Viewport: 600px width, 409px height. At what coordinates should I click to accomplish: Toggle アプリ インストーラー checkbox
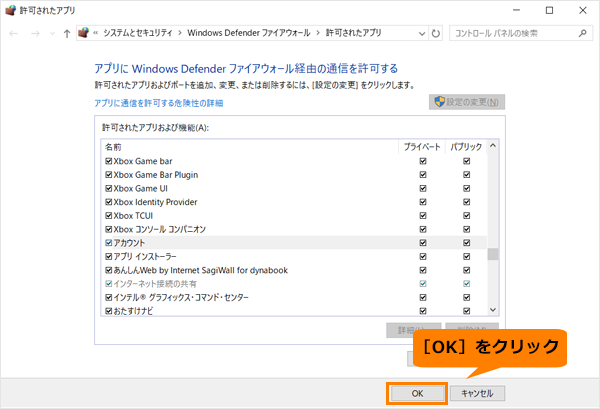(x=109, y=256)
